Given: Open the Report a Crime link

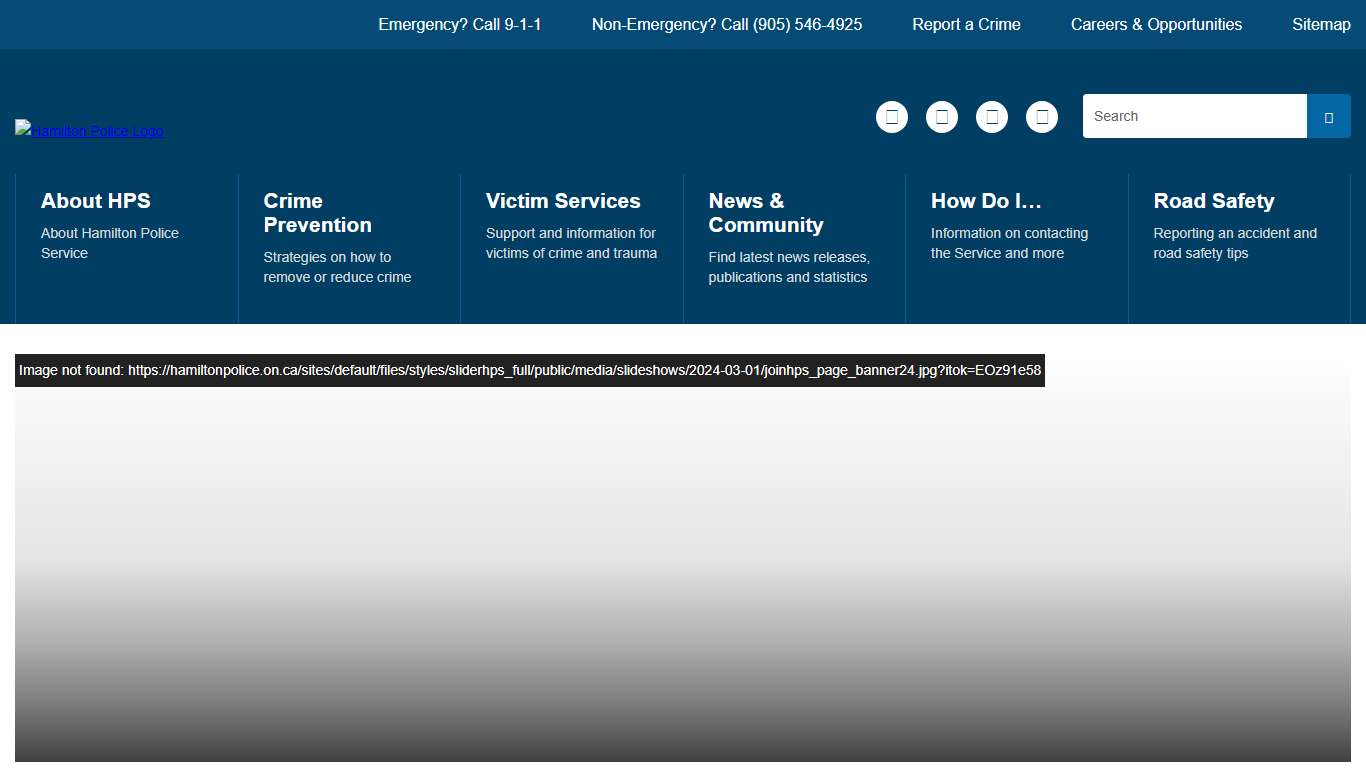Looking at the screenshot, I should (x=966, y=24).
